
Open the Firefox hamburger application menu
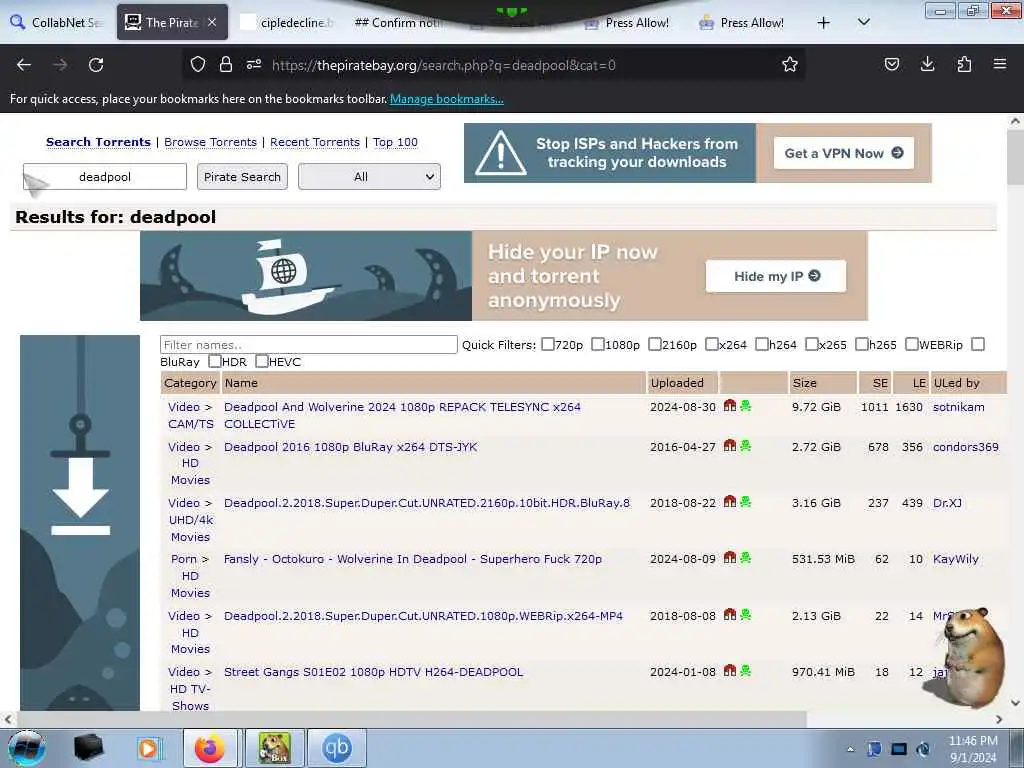[x=1000, y=64]
